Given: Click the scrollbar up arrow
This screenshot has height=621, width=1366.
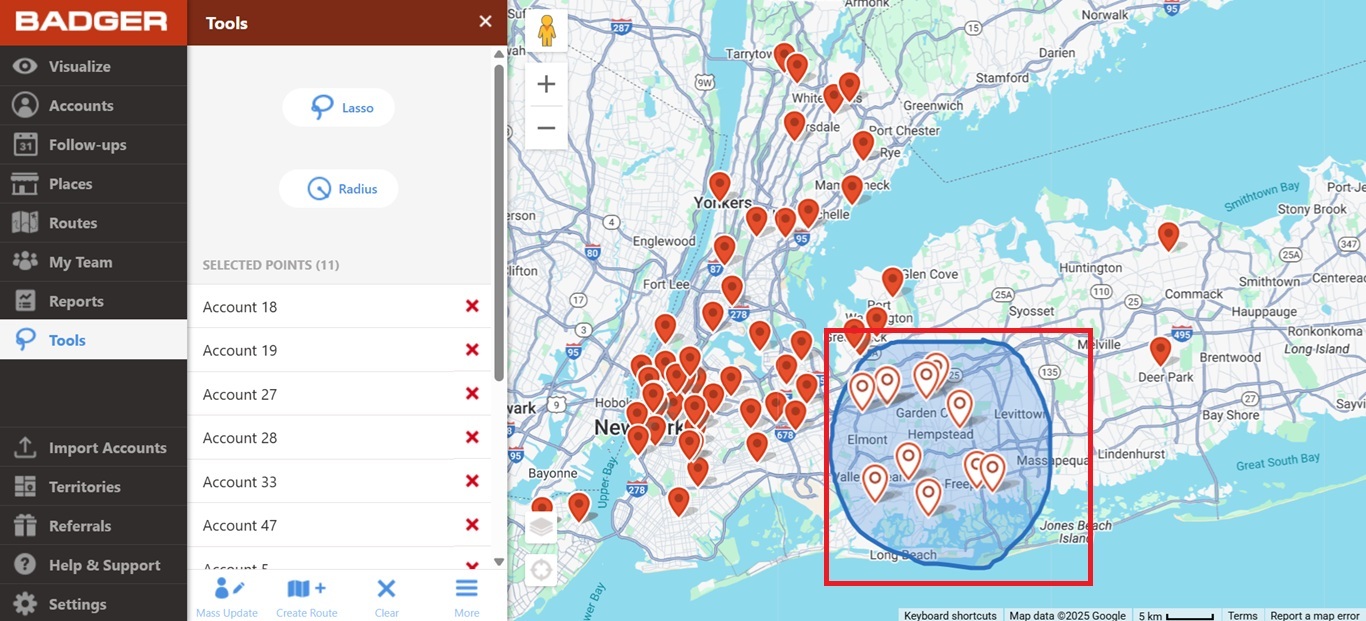Looking at the screenshot, I should point(499,54).
